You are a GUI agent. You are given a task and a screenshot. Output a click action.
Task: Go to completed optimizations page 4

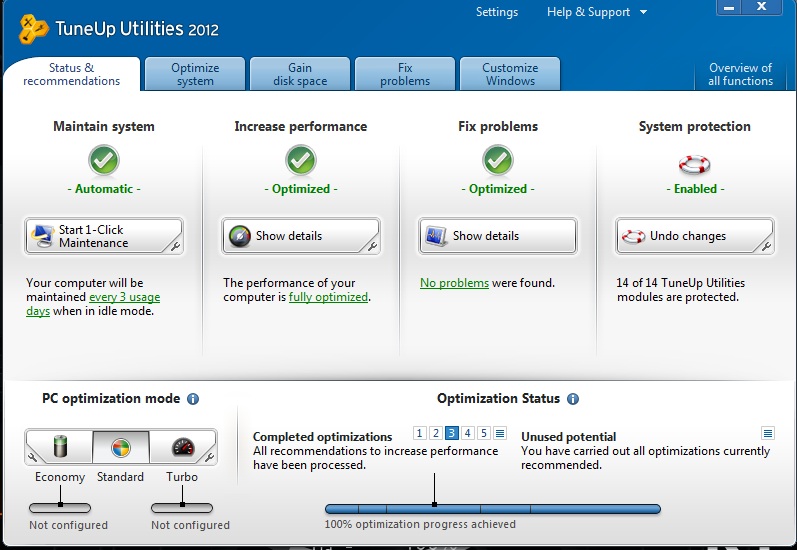pos(468,433)
